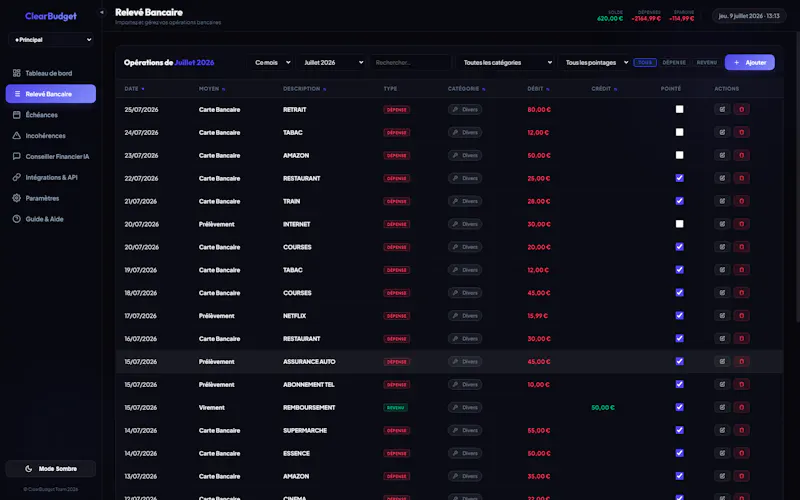Open the 'Tous les pointages' dropdown
The width and height of the screenshot is (800, 500).
coord(594,62)
